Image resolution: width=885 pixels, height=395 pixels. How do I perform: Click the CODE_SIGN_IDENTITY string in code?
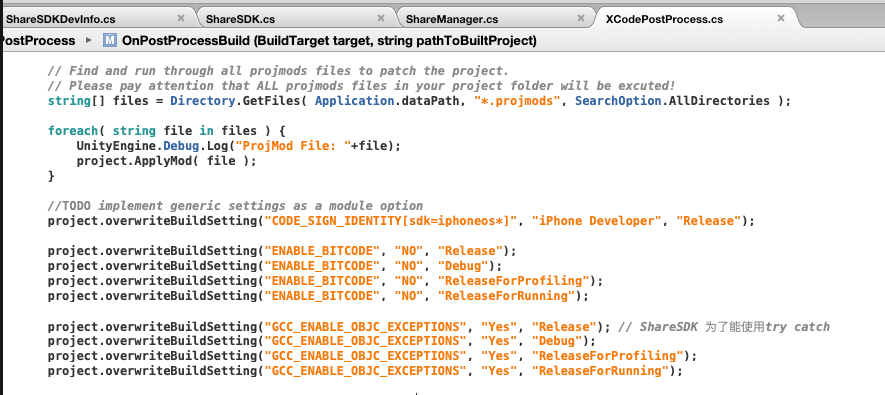392,221
